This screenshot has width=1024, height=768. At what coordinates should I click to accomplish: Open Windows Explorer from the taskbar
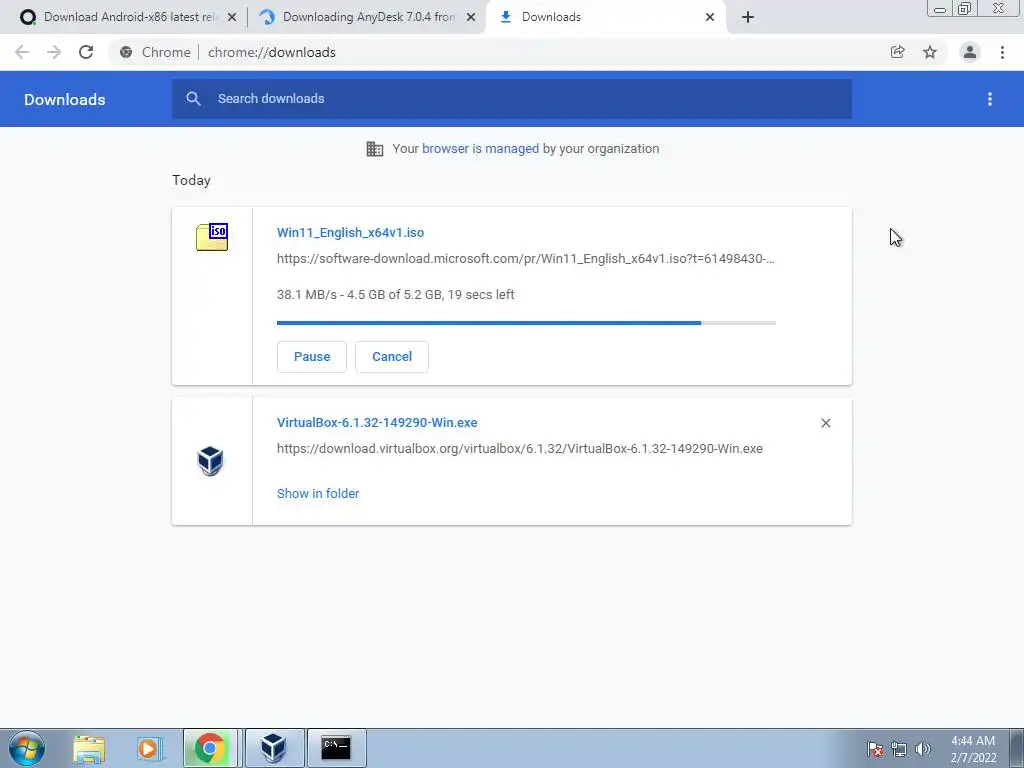pyautogui.click(x=89, y=748)
